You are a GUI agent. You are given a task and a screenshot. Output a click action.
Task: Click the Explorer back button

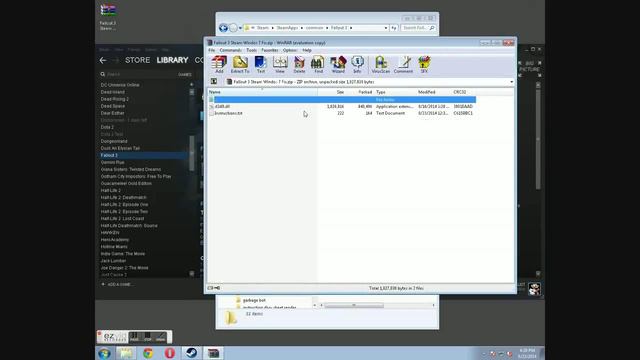pyautogui.click(x=223, y=28)
